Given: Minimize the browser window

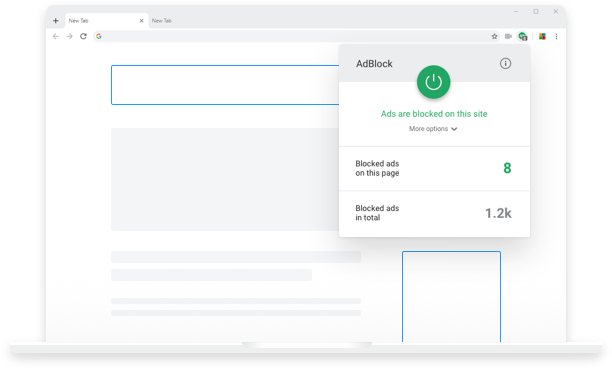Looking at the screenshot, I should tap(516, 12).
